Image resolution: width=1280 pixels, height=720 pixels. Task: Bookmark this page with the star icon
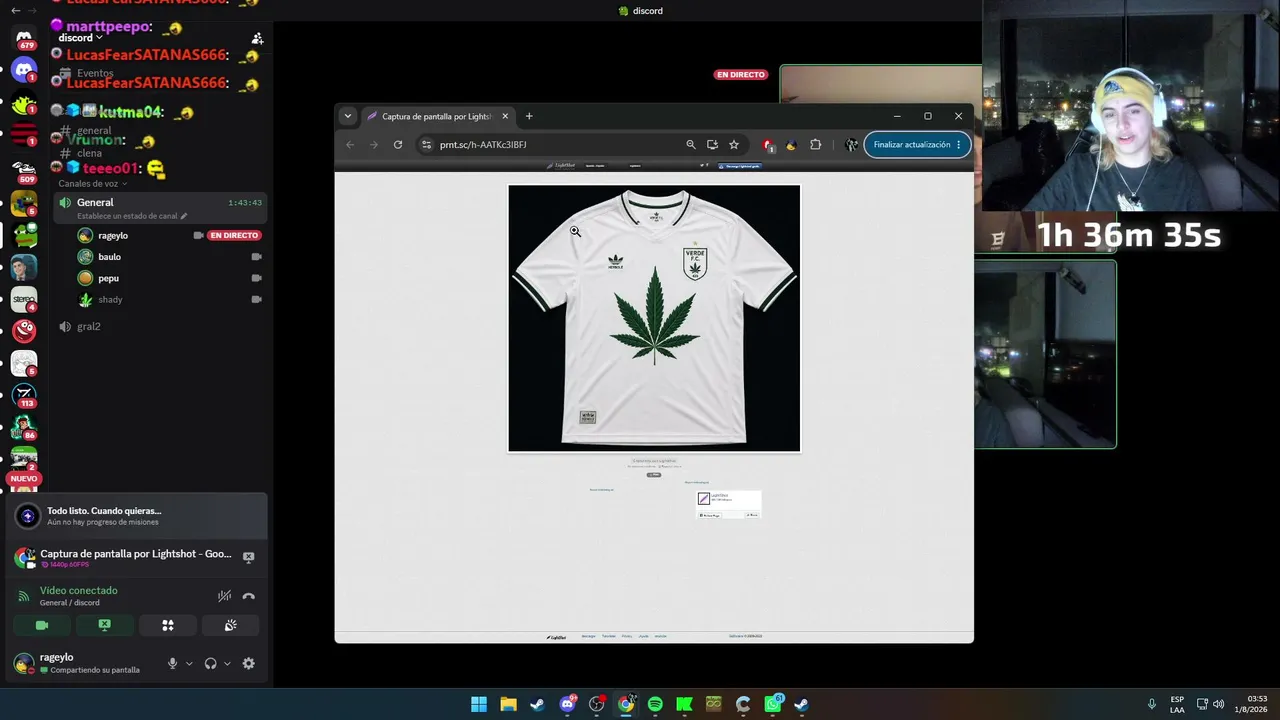734,145
